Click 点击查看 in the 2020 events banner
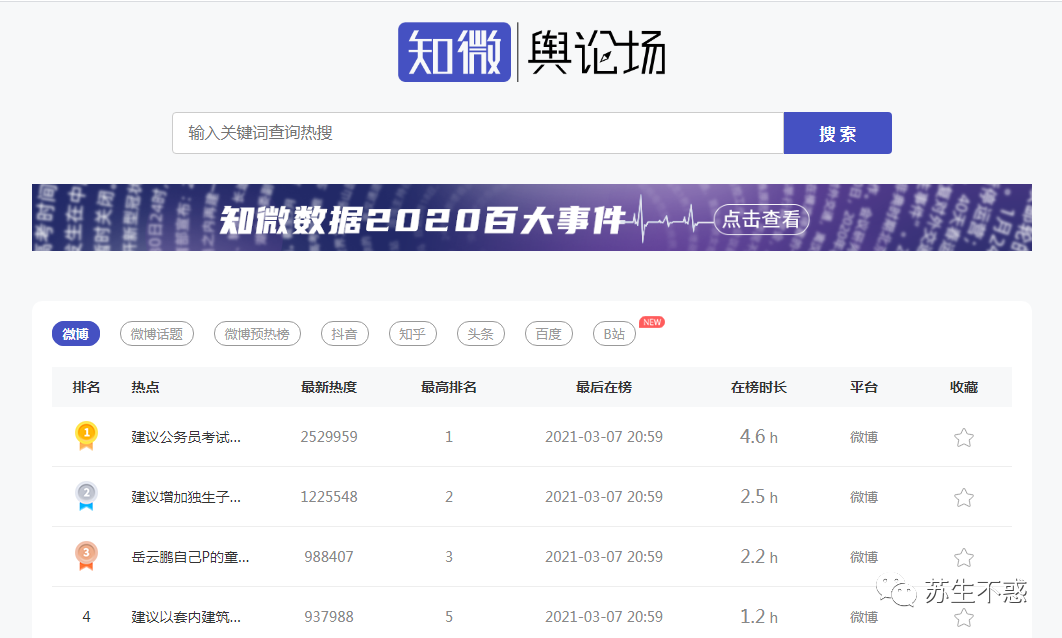 pos(761,218)
